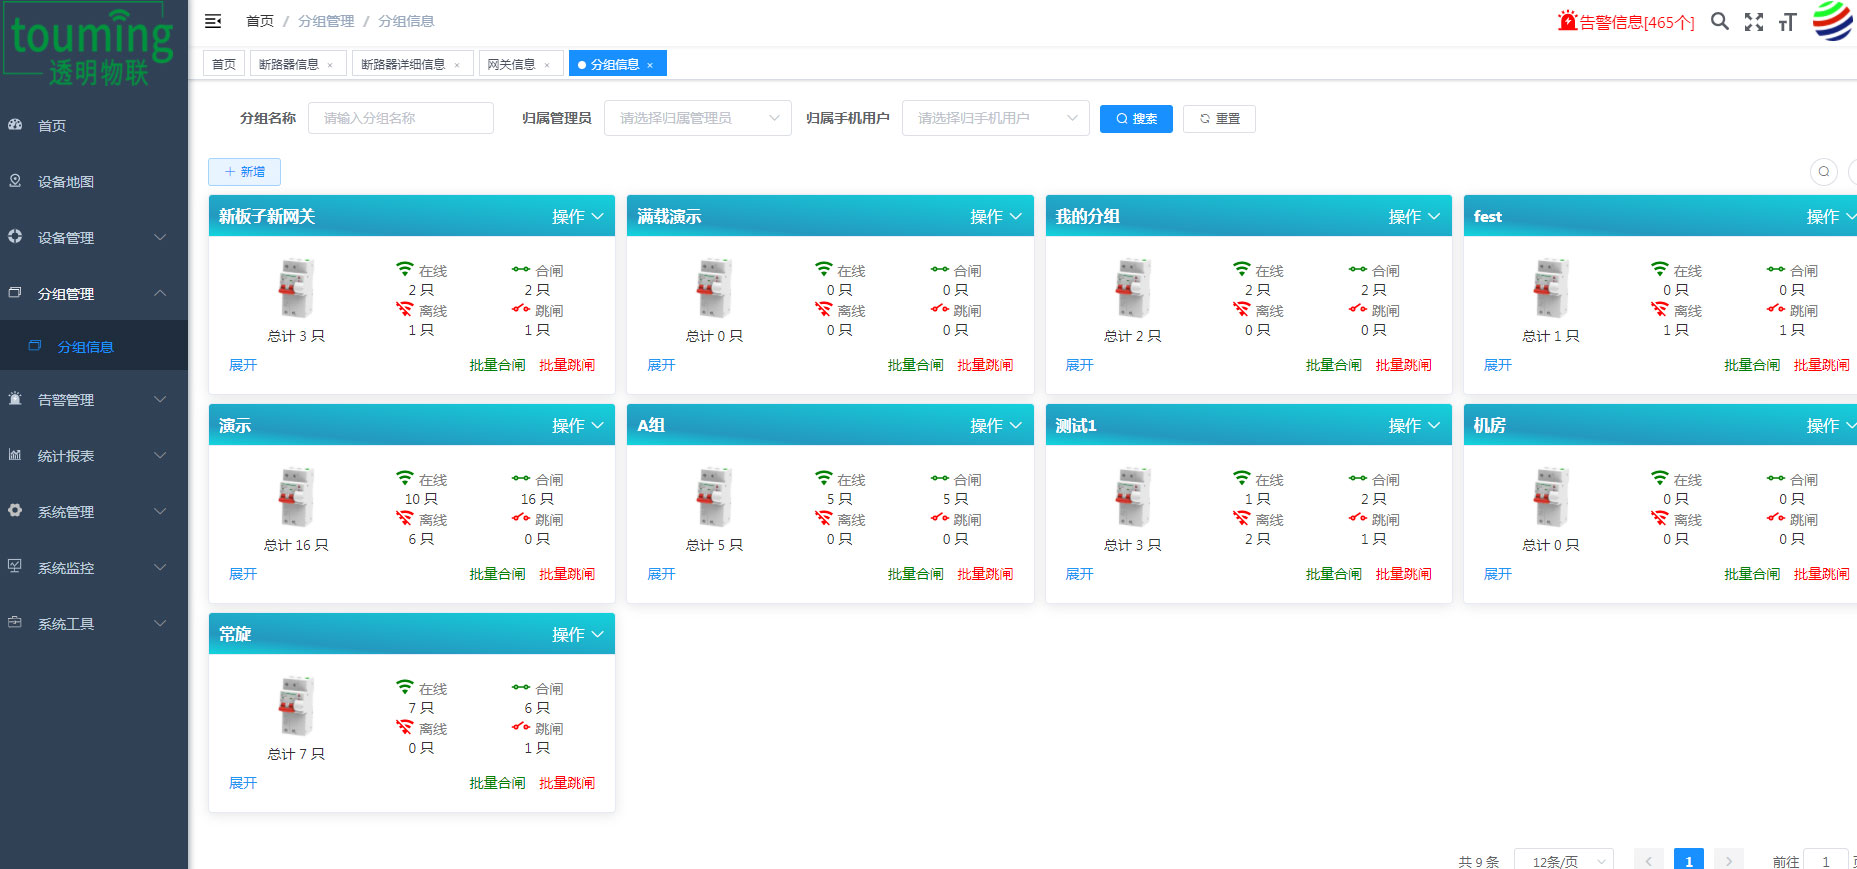
Task: Click the round search toggle icon
Action: (1824, 172)
